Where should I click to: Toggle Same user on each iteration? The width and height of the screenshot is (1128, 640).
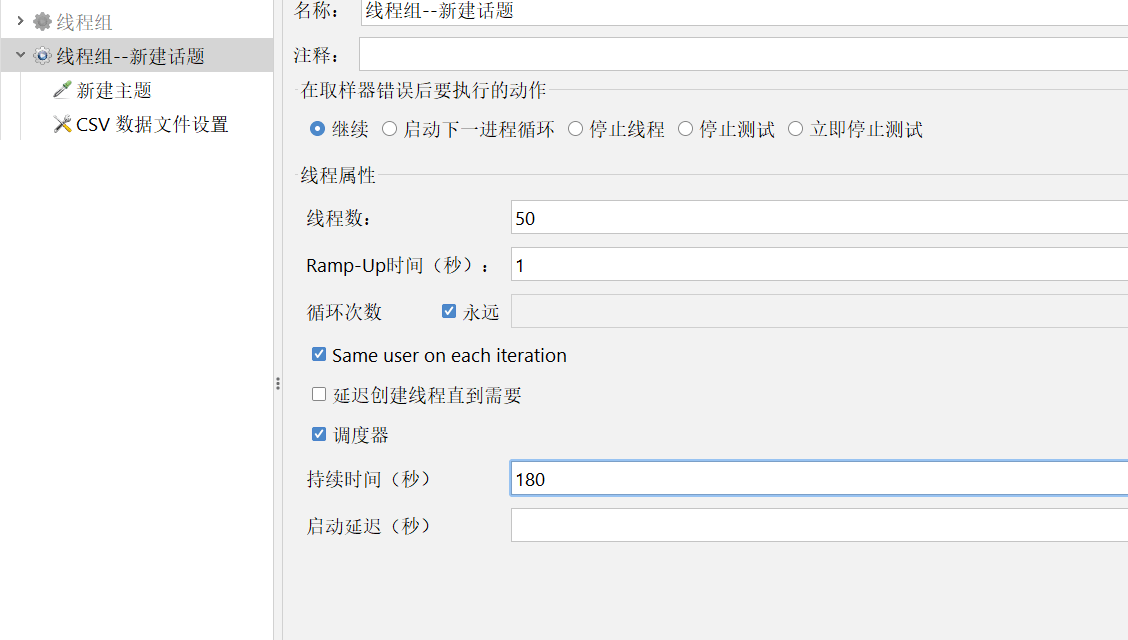(319, 354)
